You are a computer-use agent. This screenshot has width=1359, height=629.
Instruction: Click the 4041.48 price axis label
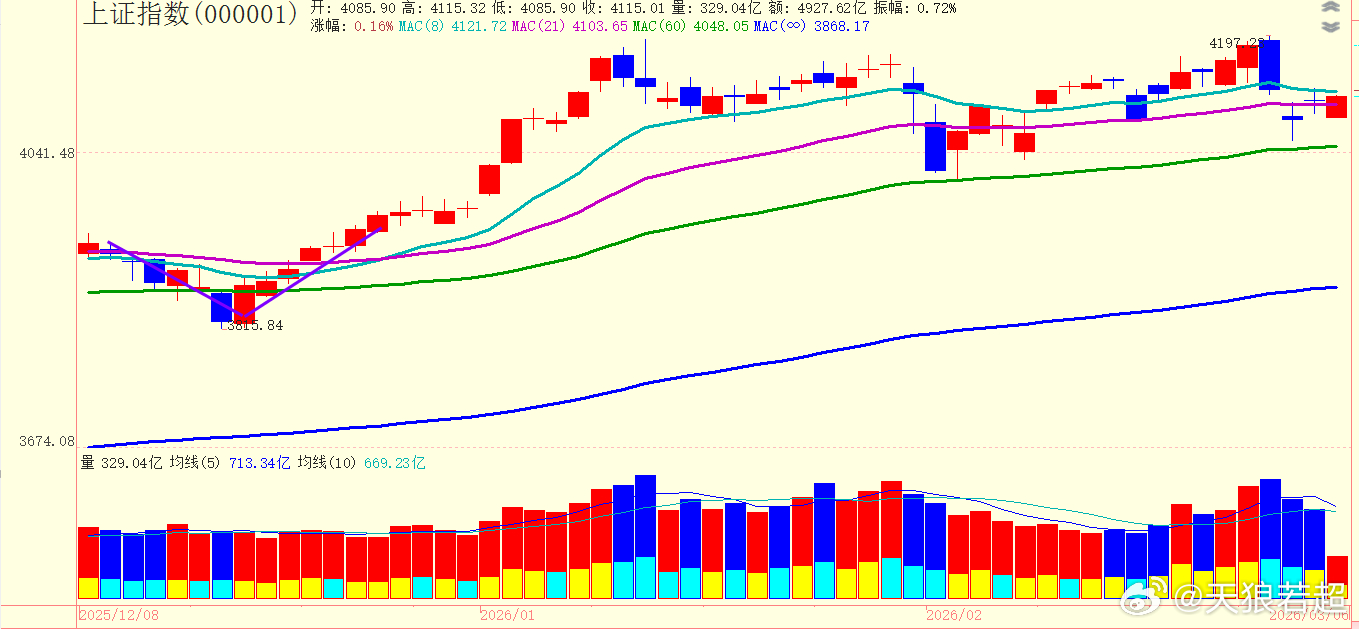[x=47, y=152]
